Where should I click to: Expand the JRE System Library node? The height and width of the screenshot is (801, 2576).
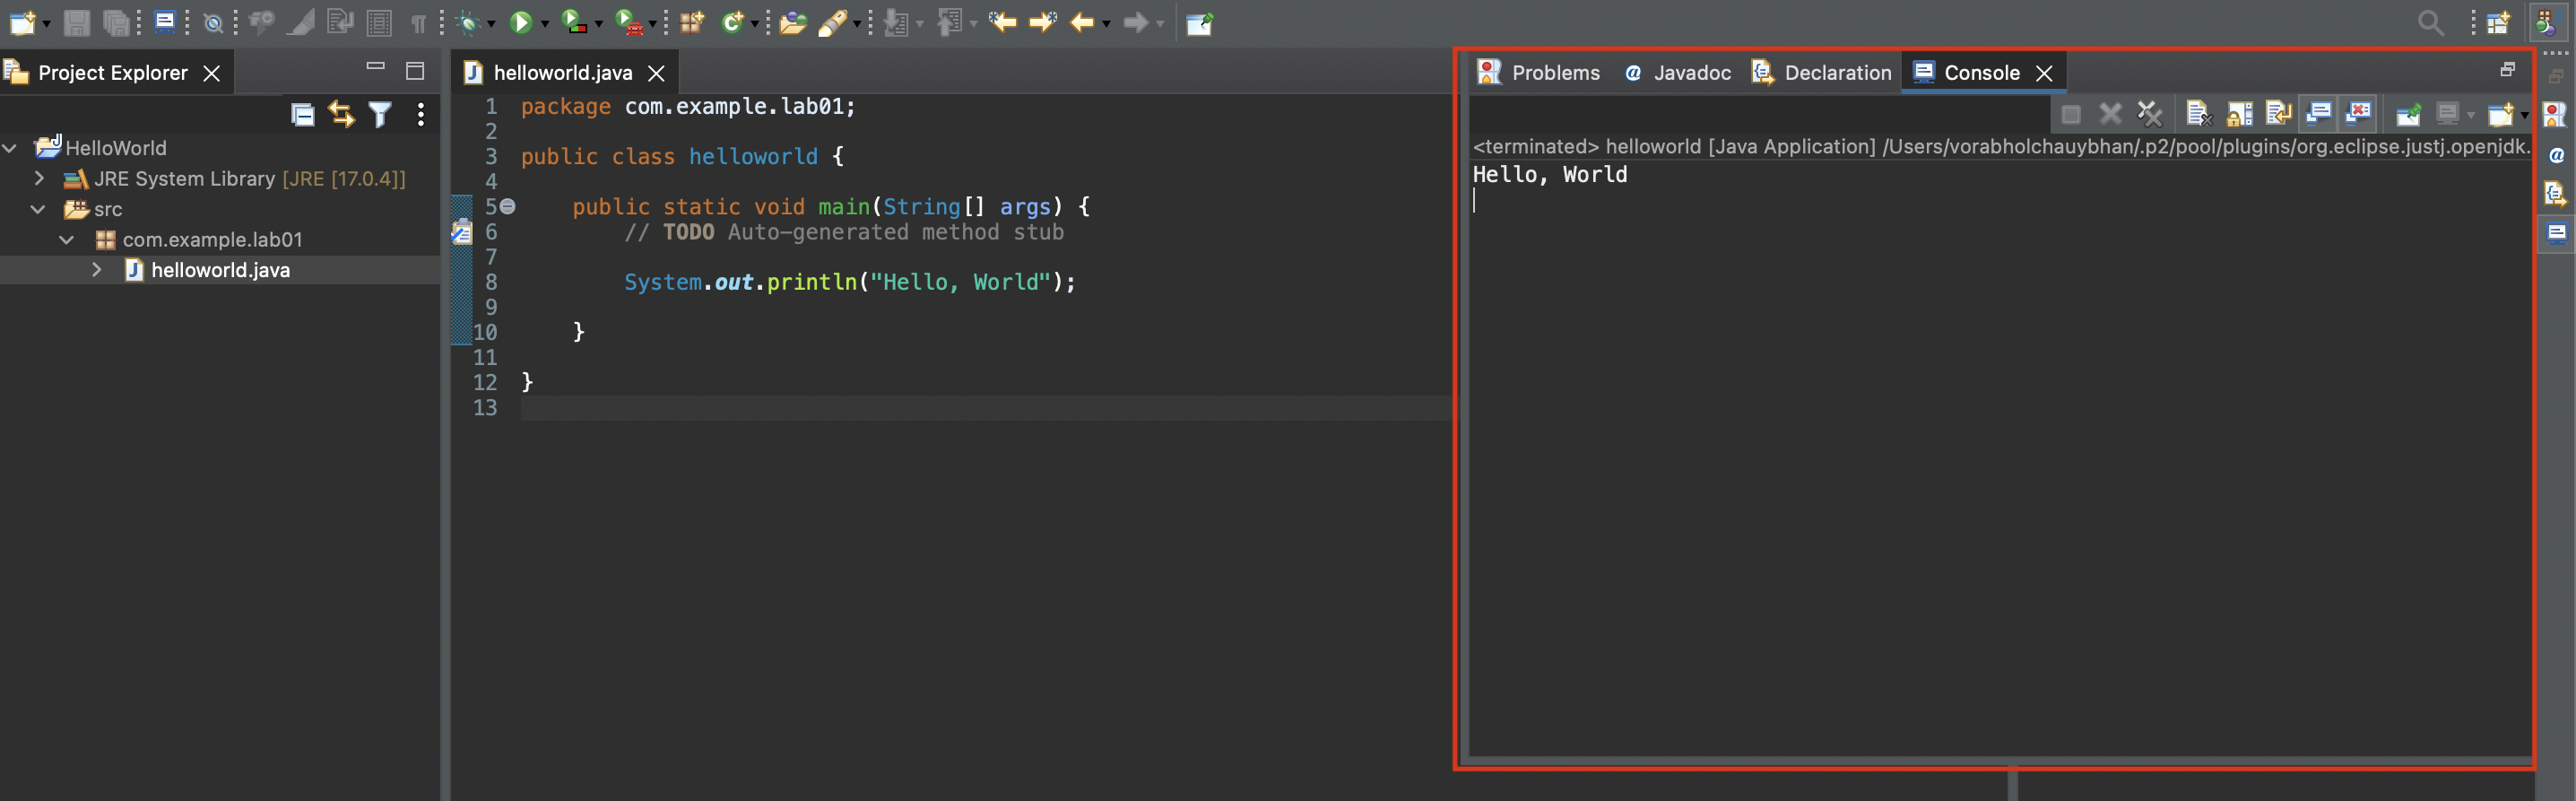(x=39, y=178)
